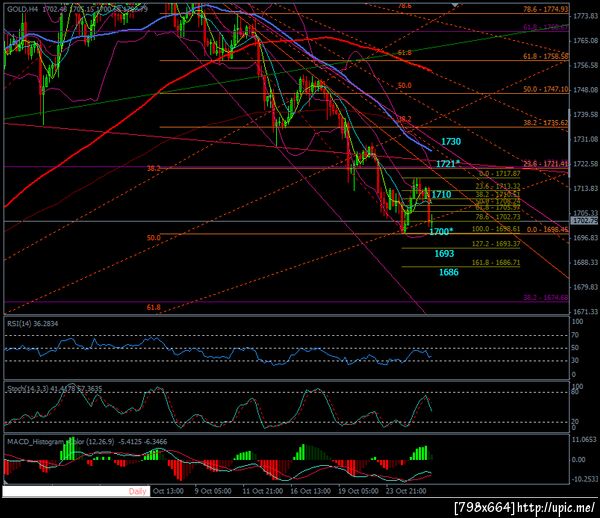The image size is (600, 518).
Task: Click price axis value 1696.83
Action: 585,238
